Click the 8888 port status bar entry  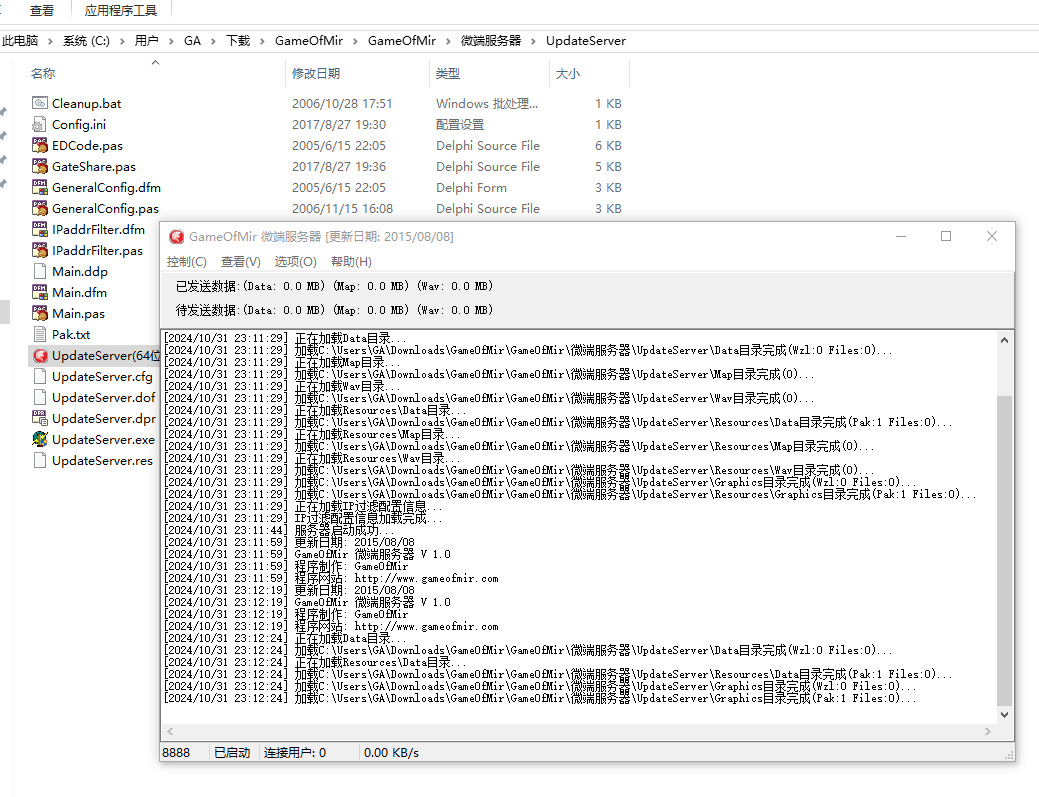176,753
